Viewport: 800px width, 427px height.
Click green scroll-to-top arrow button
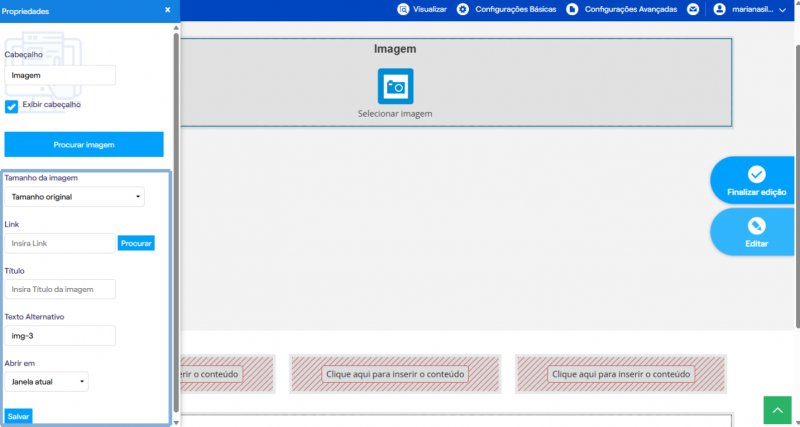point(777,410)
